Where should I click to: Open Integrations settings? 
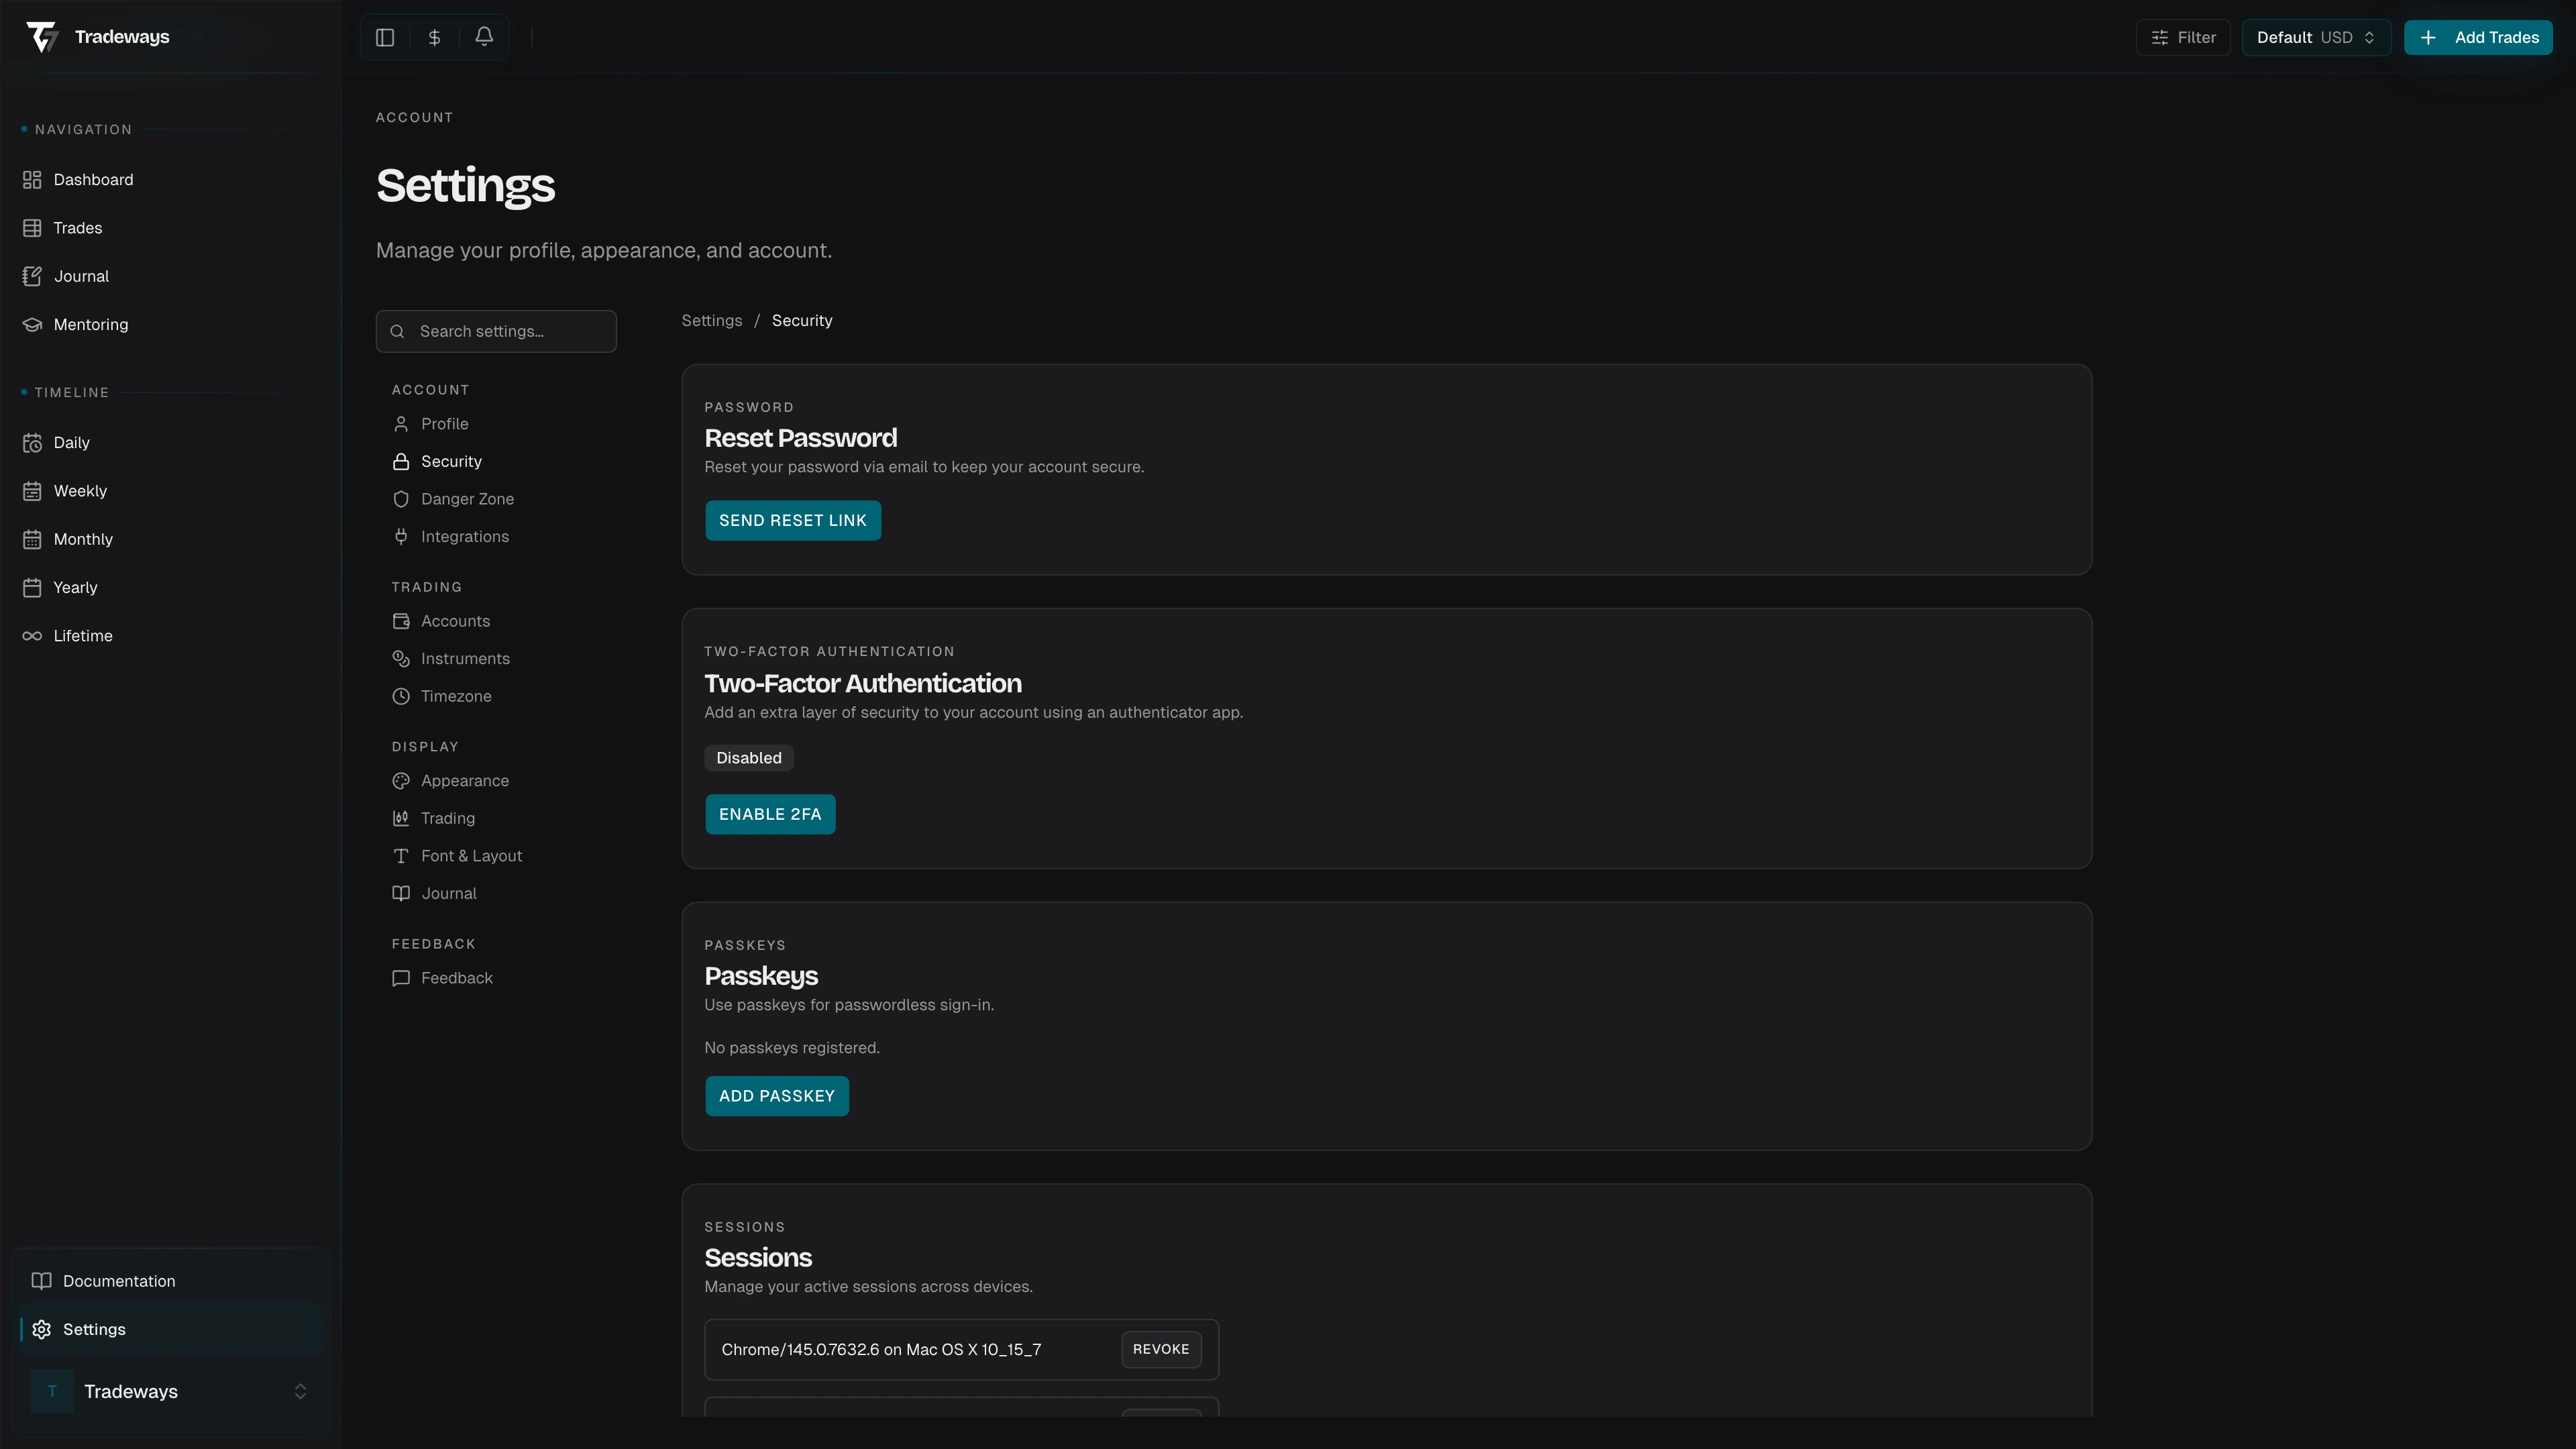click(464, 536)
